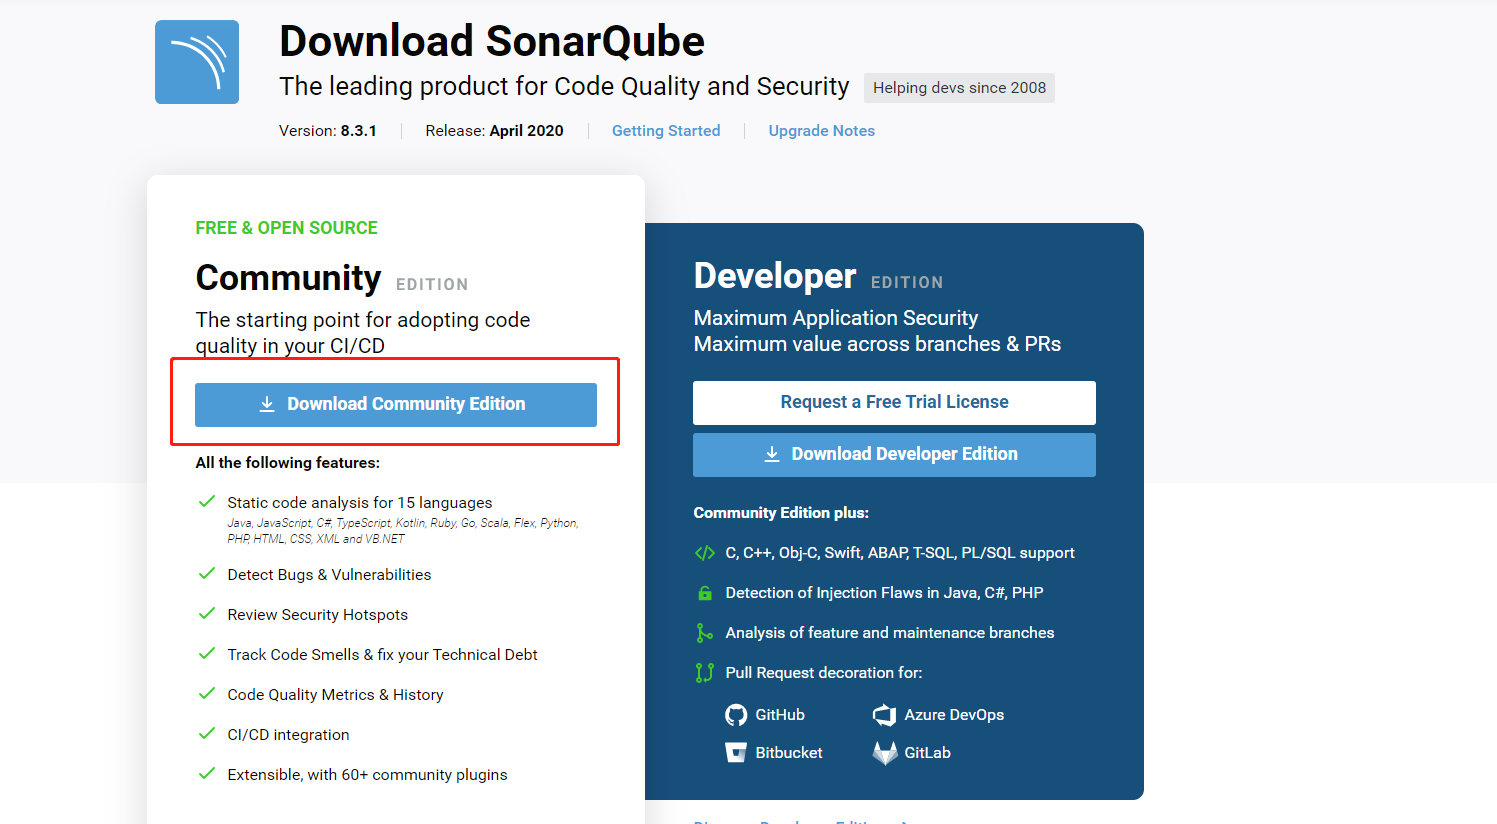Click 'Detection of Injection Flaws' text
1497x824 pixels.
[x=884, y=593]
